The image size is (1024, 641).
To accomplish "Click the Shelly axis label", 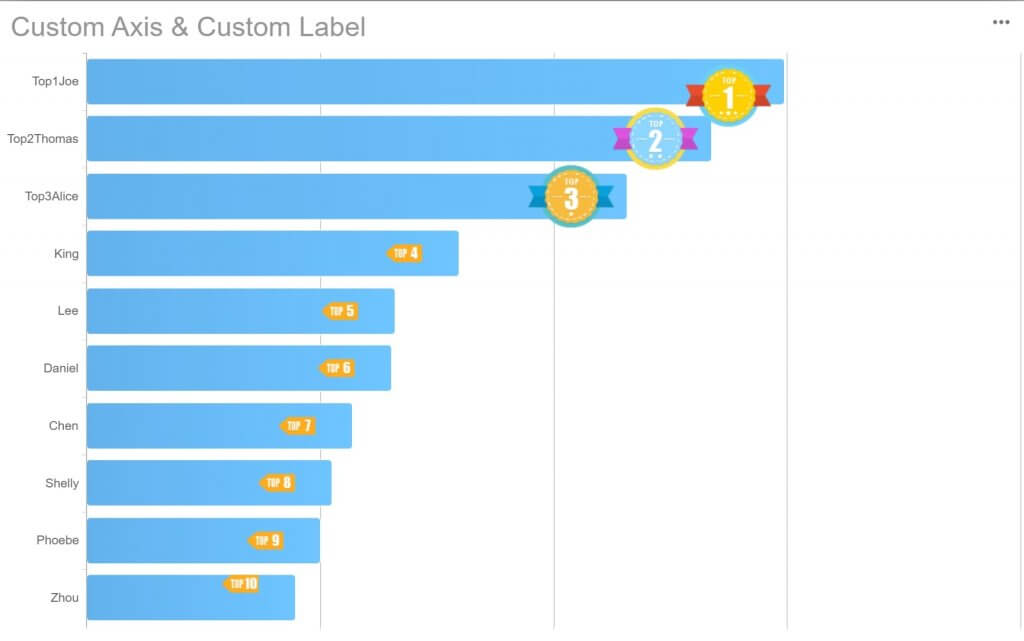I will 62,483.
